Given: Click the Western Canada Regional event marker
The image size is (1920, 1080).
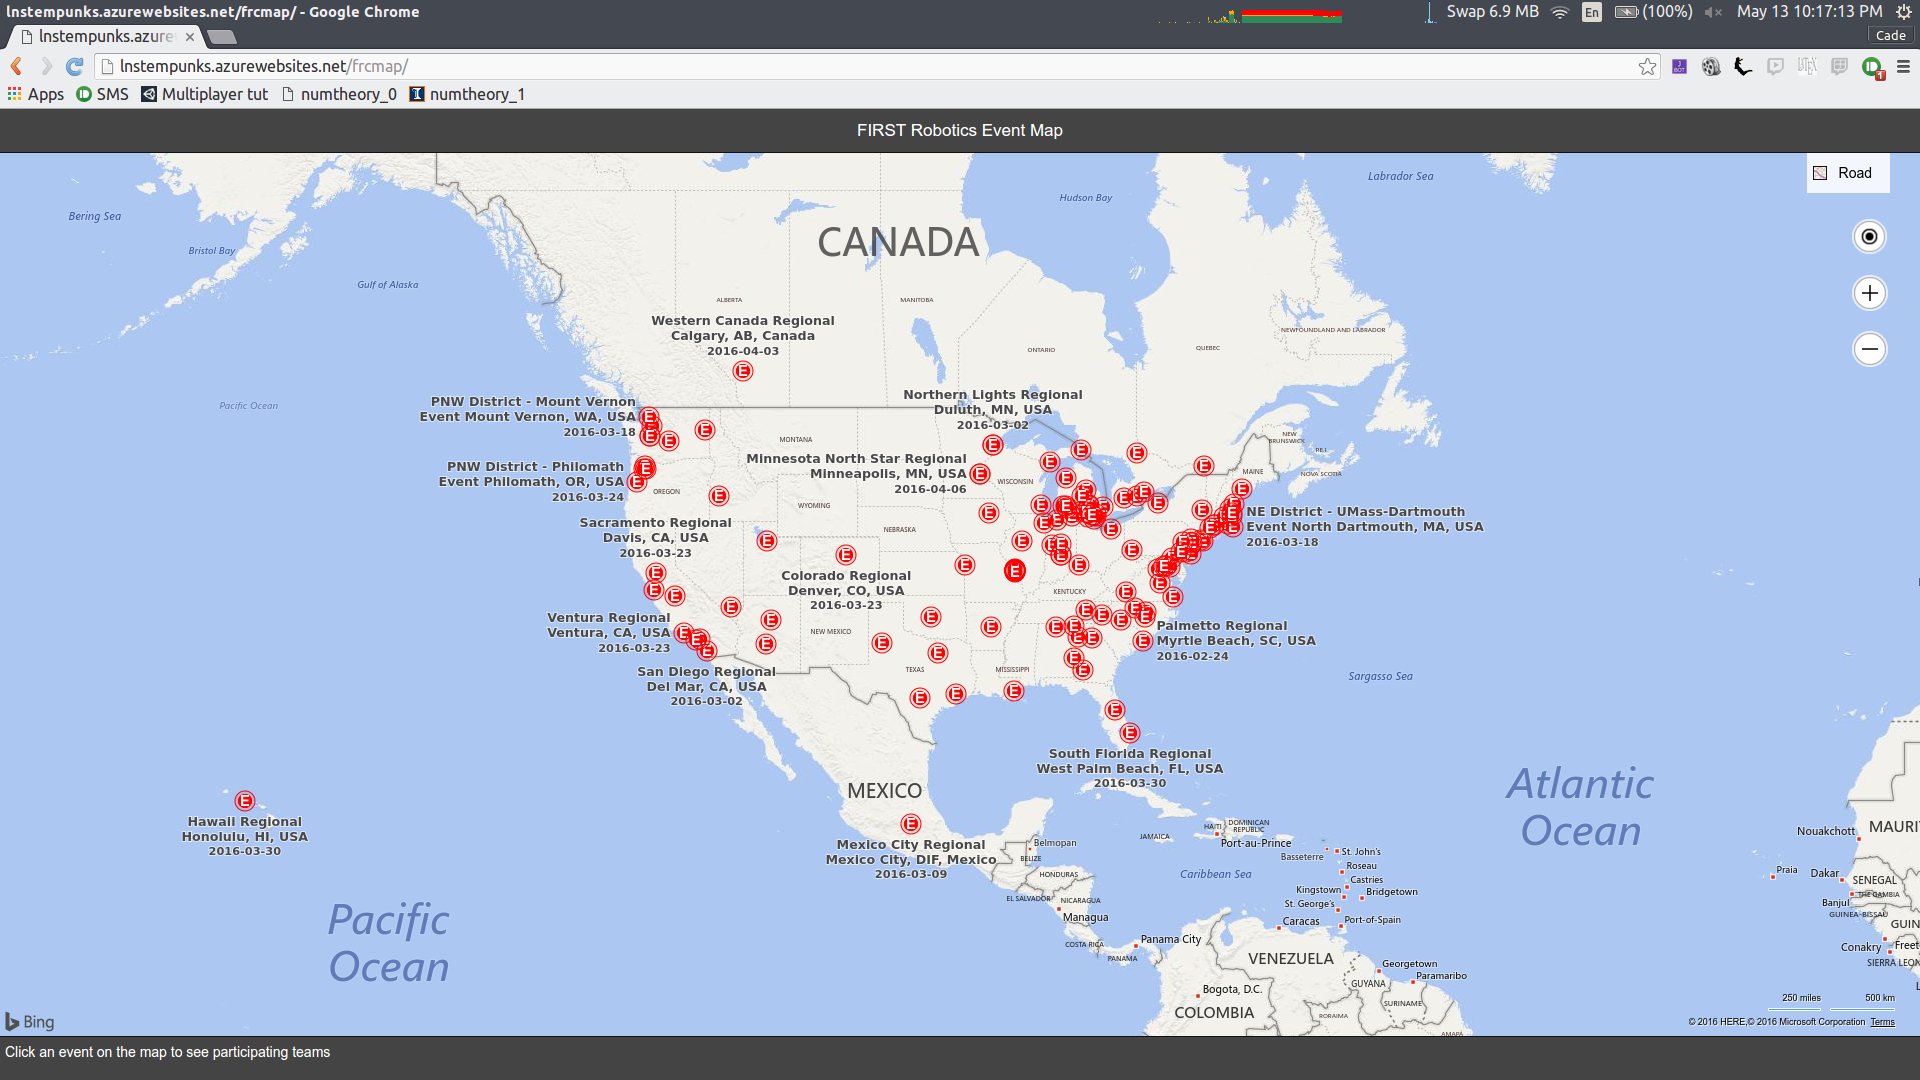Looking at the screenshot, I should coord(743,371).
